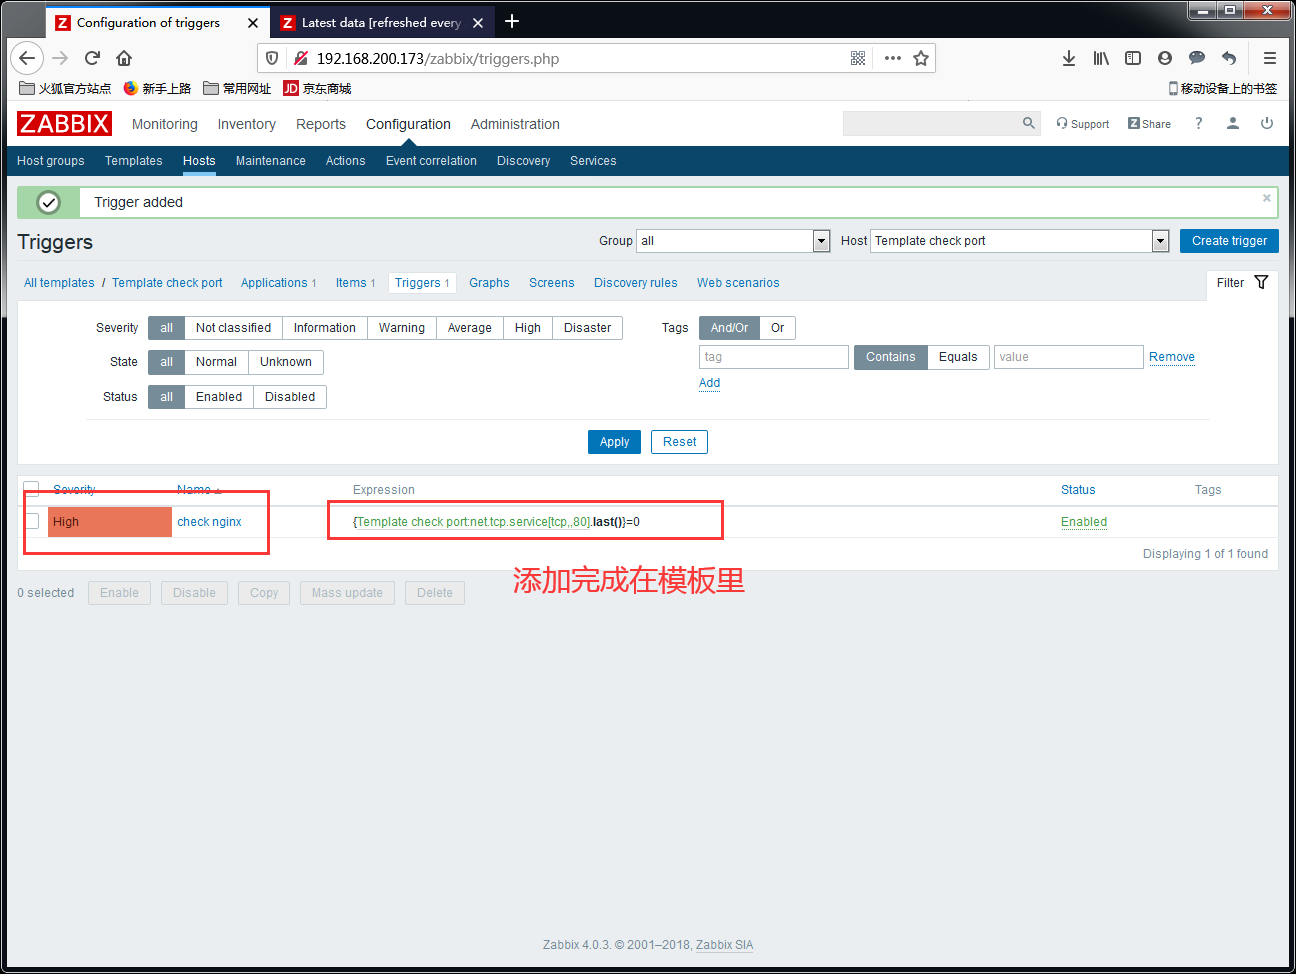Image resolution: width=1296 pixels, height=974 pixels.
Task: Open the Monitoring menu
Action: [x=165, y=124]
